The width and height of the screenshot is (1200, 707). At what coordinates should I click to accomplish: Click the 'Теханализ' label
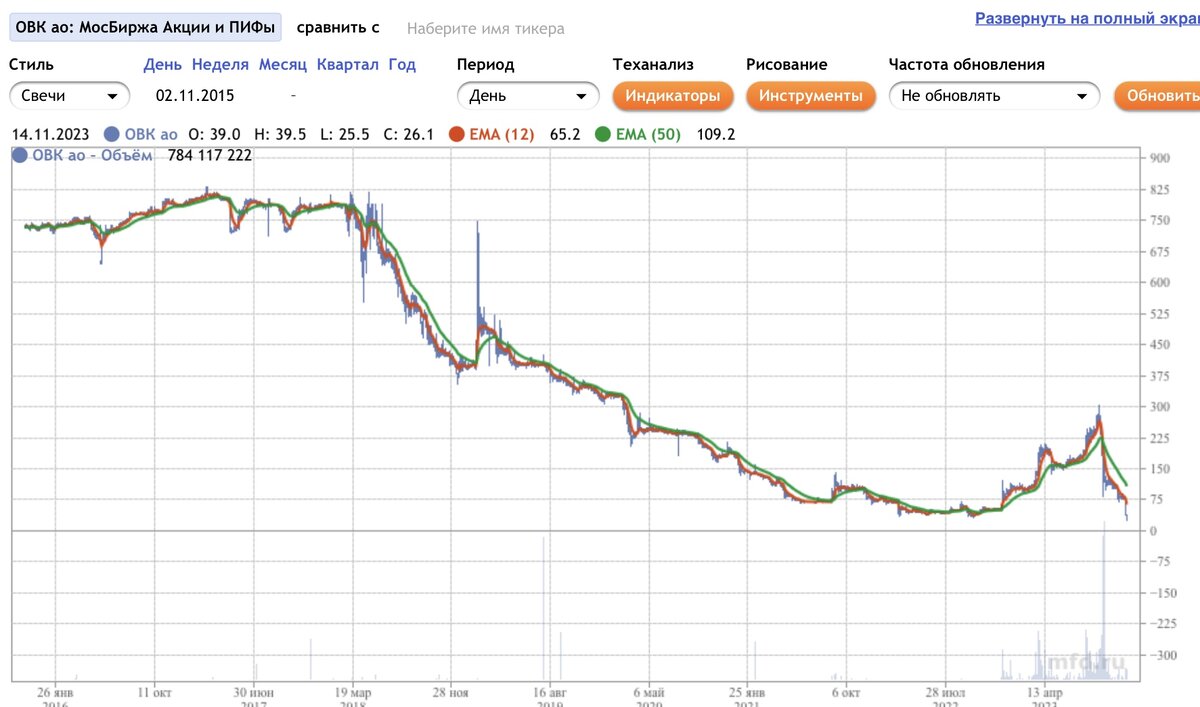653,64
